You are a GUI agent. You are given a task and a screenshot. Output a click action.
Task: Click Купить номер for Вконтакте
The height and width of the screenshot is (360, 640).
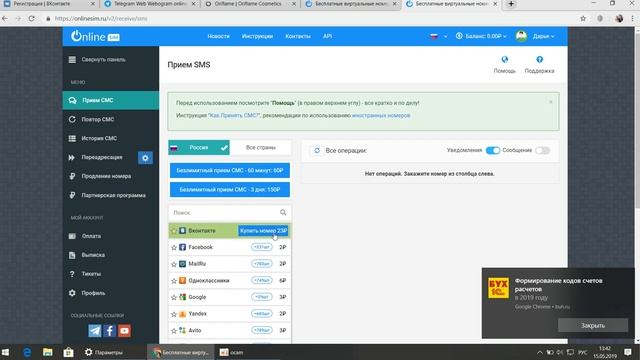[x=263, y=231]
